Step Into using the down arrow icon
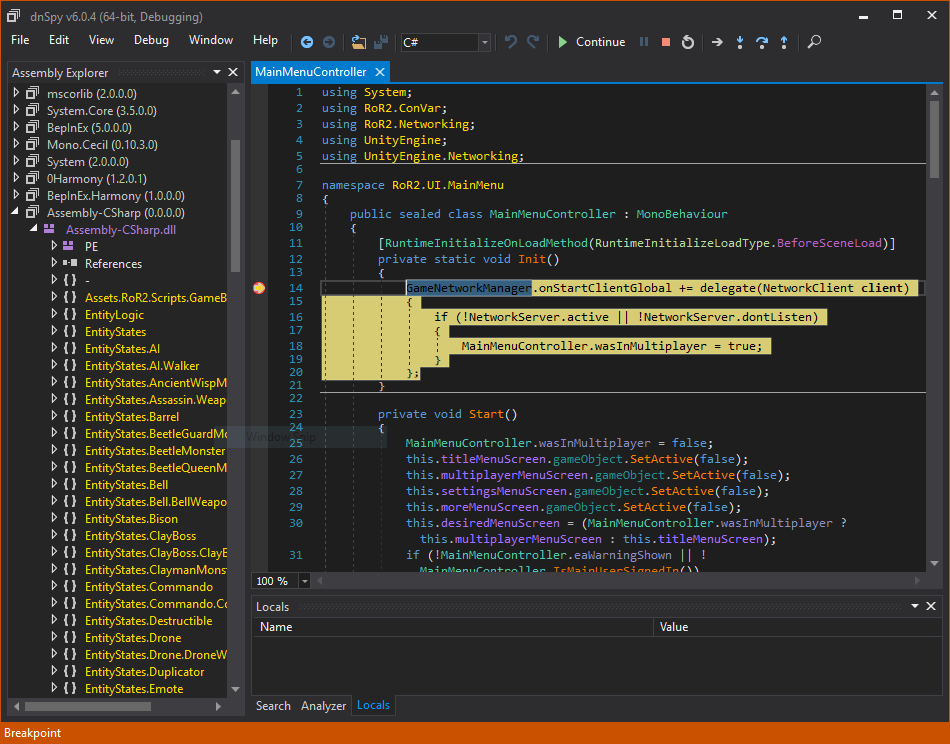The image size is (950, 744). click(x=740, y=42)
